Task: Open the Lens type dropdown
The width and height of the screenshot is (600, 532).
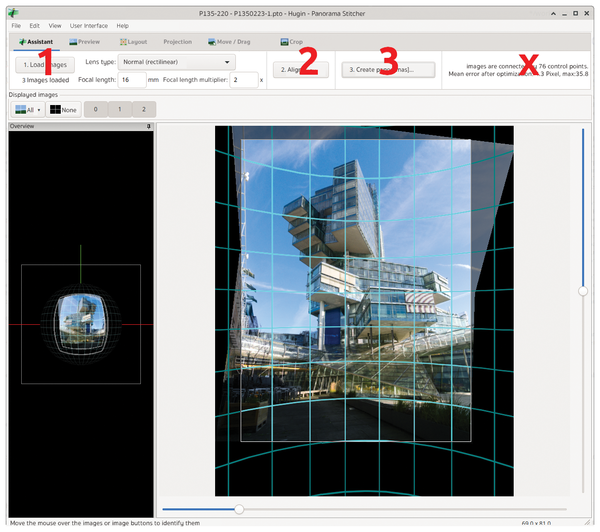Action: click(x=175, y=62)
